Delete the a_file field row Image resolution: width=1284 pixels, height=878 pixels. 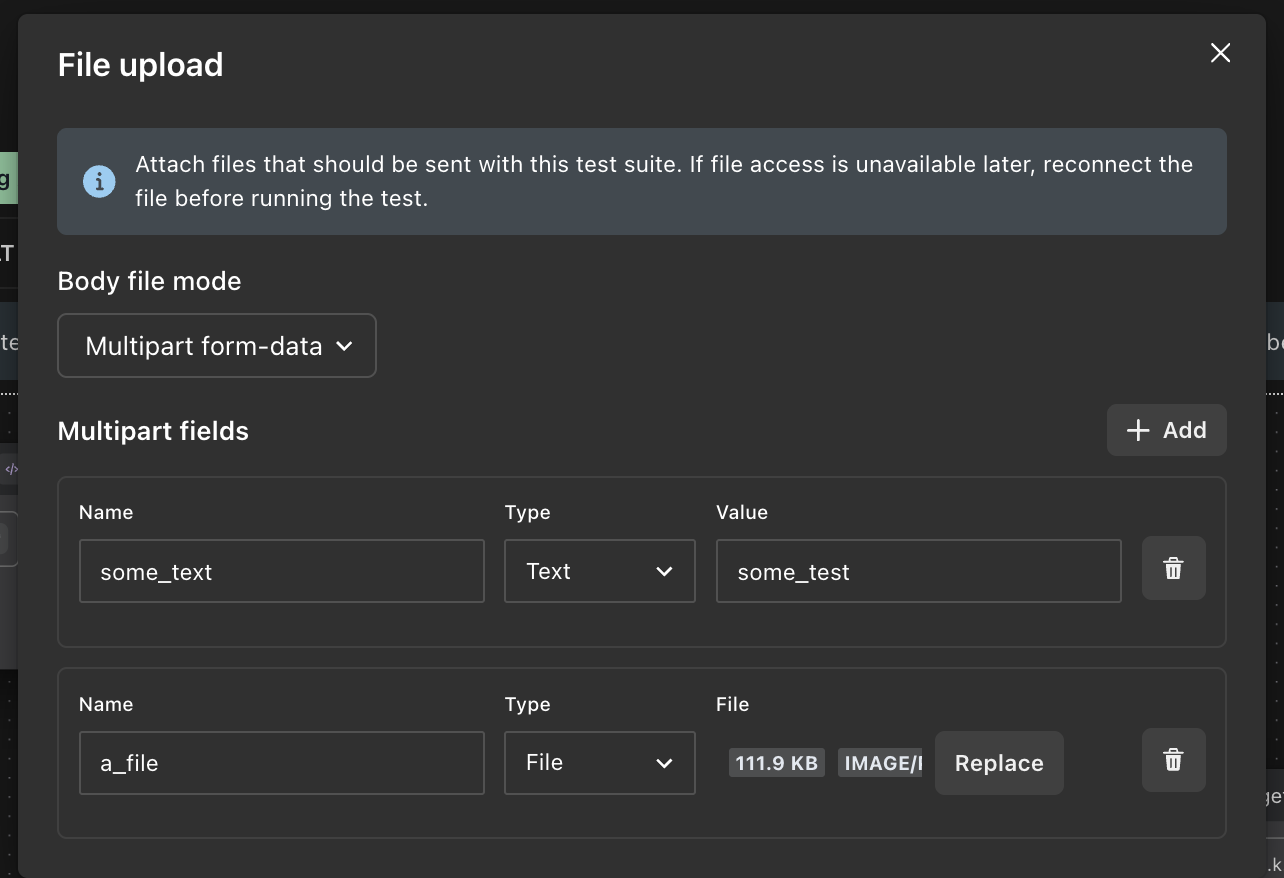(1173, 760)
